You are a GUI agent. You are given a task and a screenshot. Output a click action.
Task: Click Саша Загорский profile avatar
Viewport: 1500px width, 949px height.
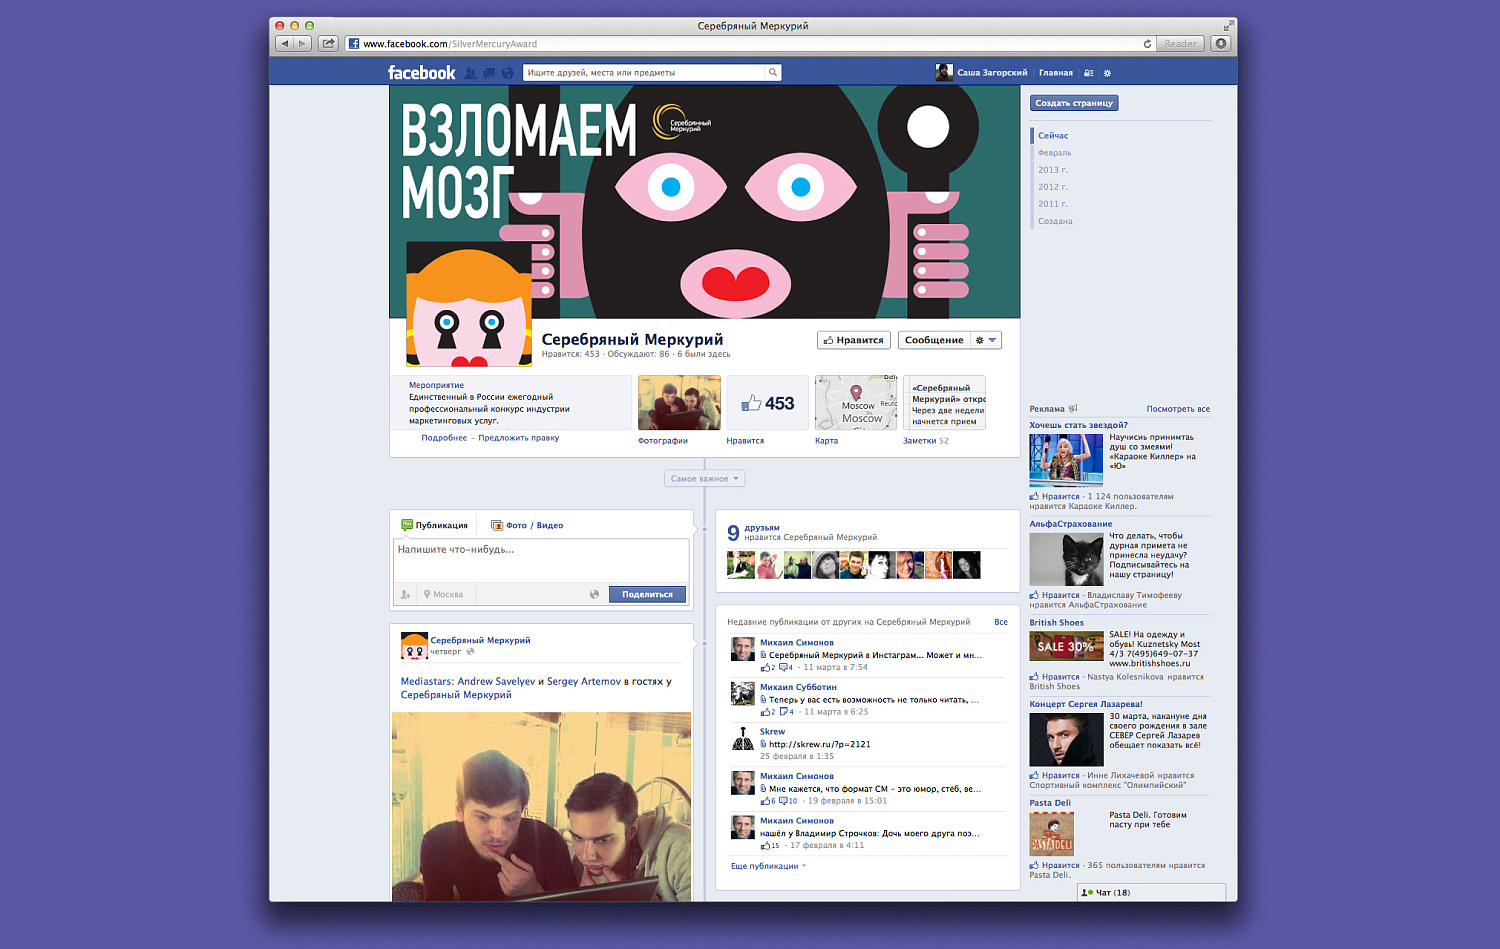[944, 72]
